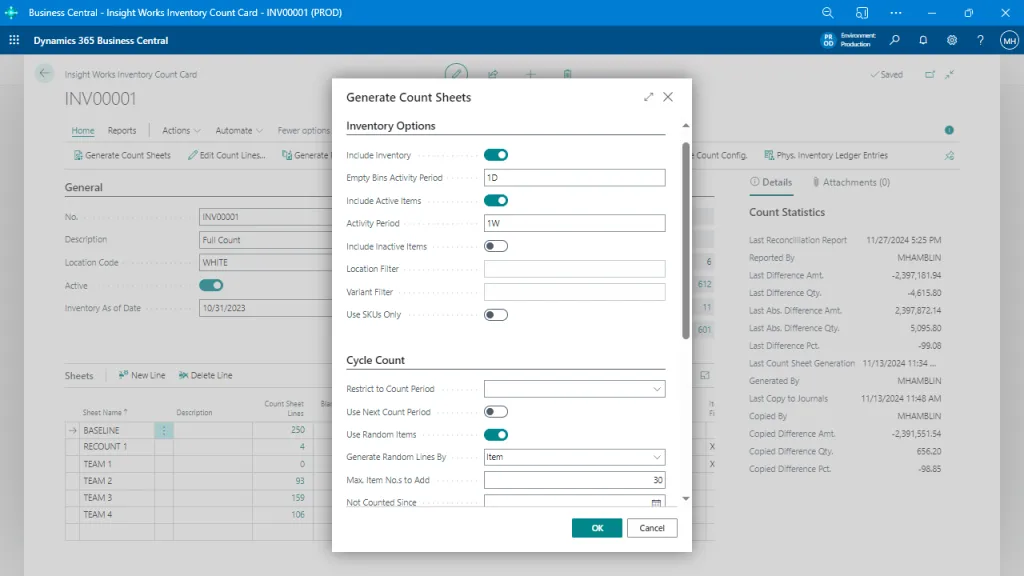Click the help question mark icon

pos(980,40)
